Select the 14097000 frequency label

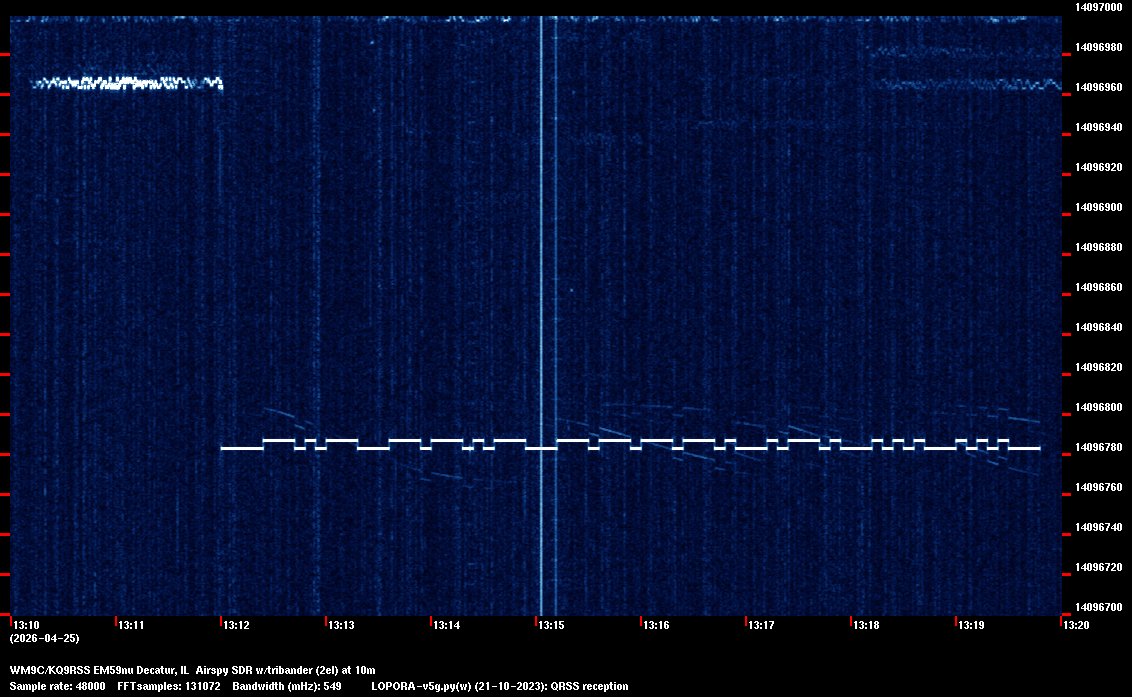point(1096,7)
